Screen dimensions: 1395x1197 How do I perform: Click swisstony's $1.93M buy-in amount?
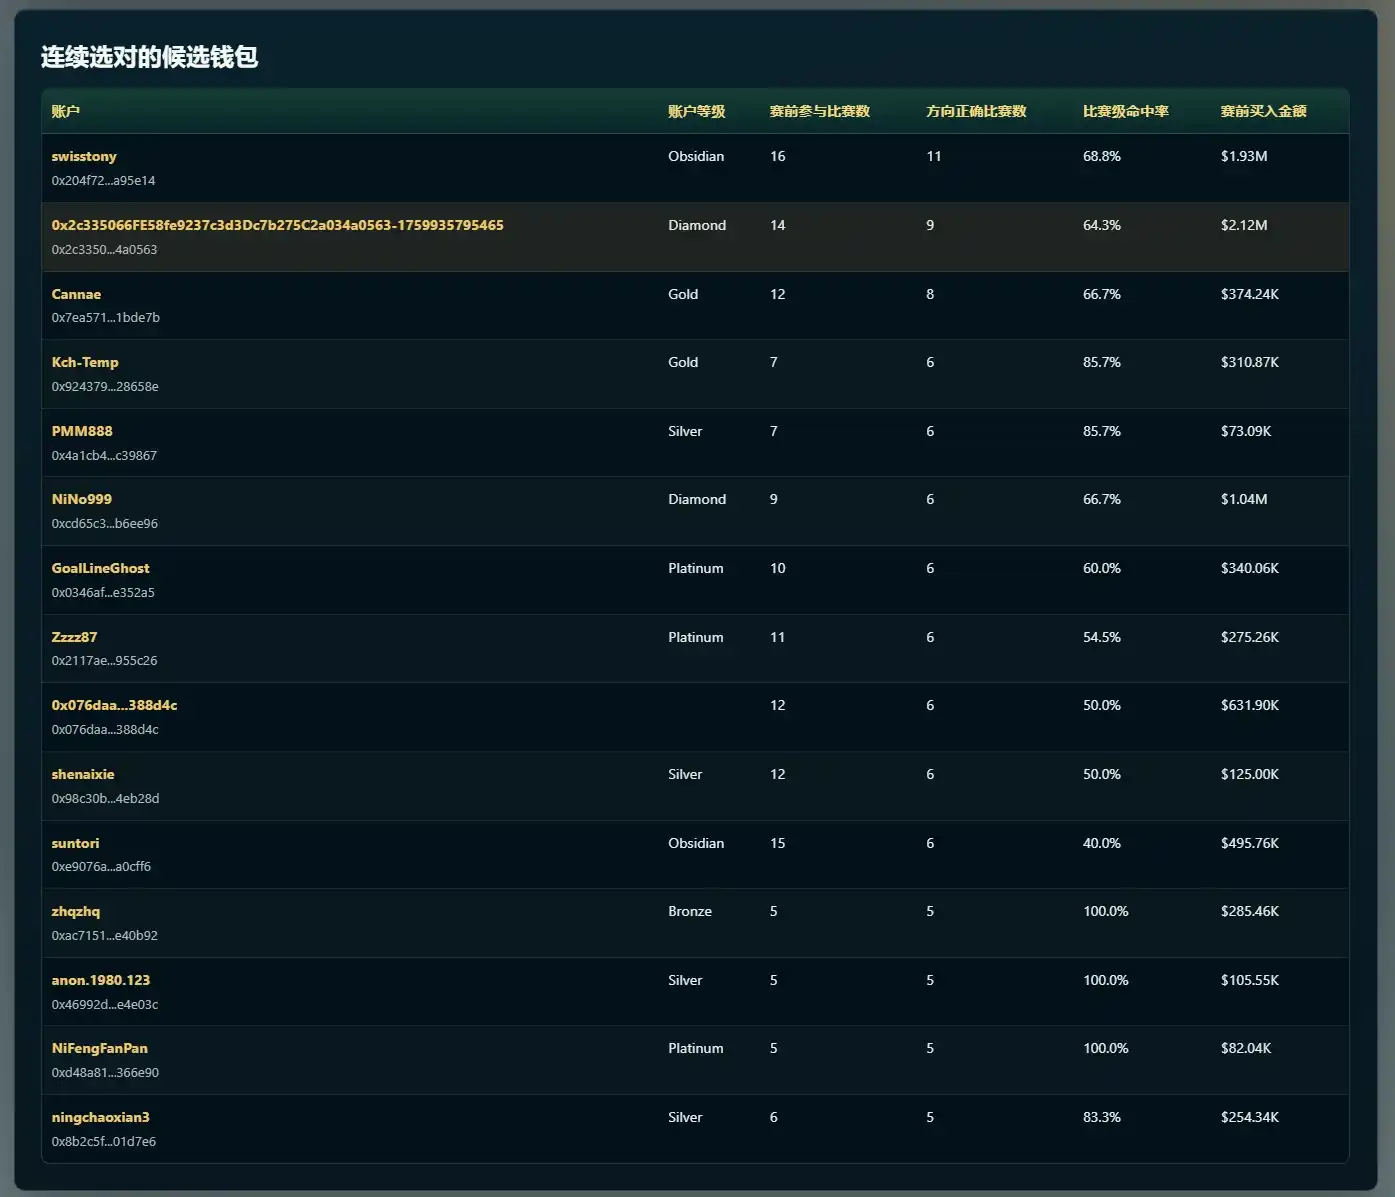pos(1244,156)
